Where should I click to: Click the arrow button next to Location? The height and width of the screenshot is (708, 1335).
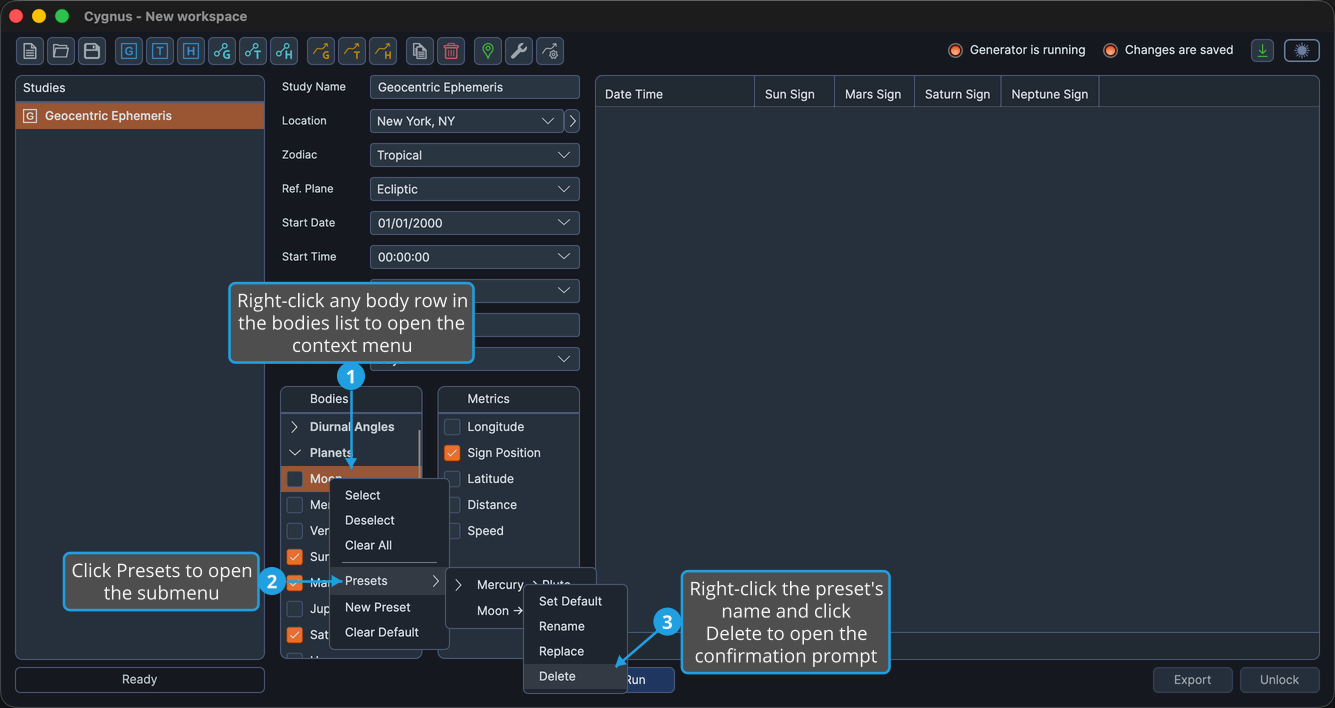pos(572,121)
